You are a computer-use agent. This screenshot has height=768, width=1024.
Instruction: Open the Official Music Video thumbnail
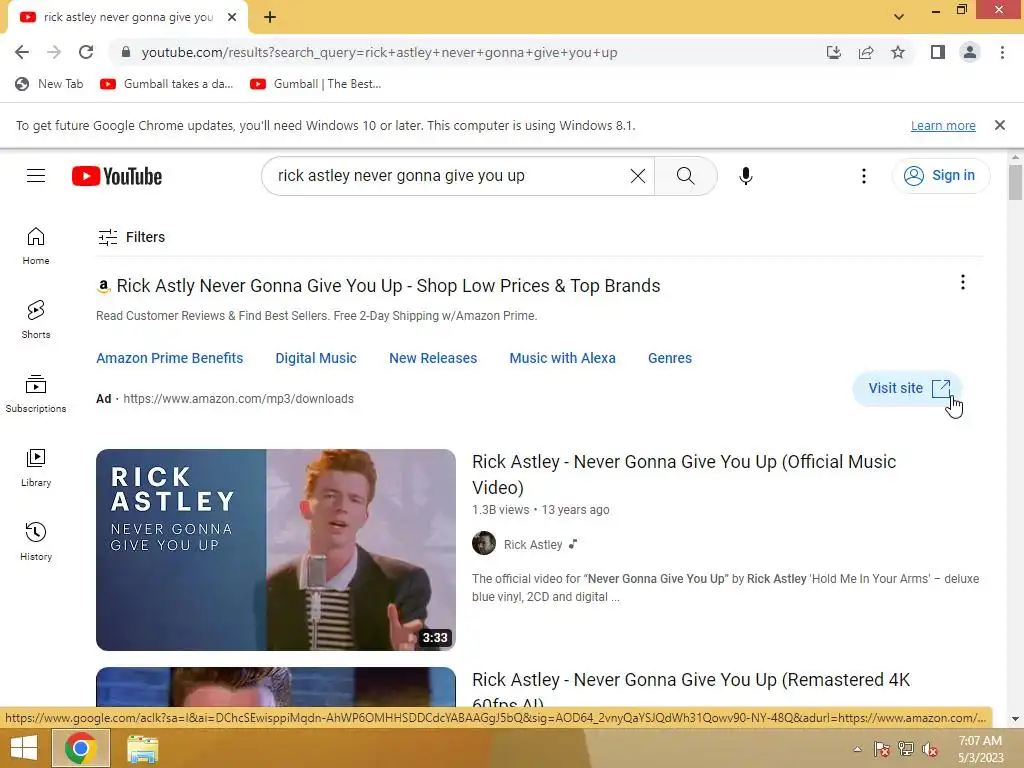pyautogui.click(x=276, y=549)
